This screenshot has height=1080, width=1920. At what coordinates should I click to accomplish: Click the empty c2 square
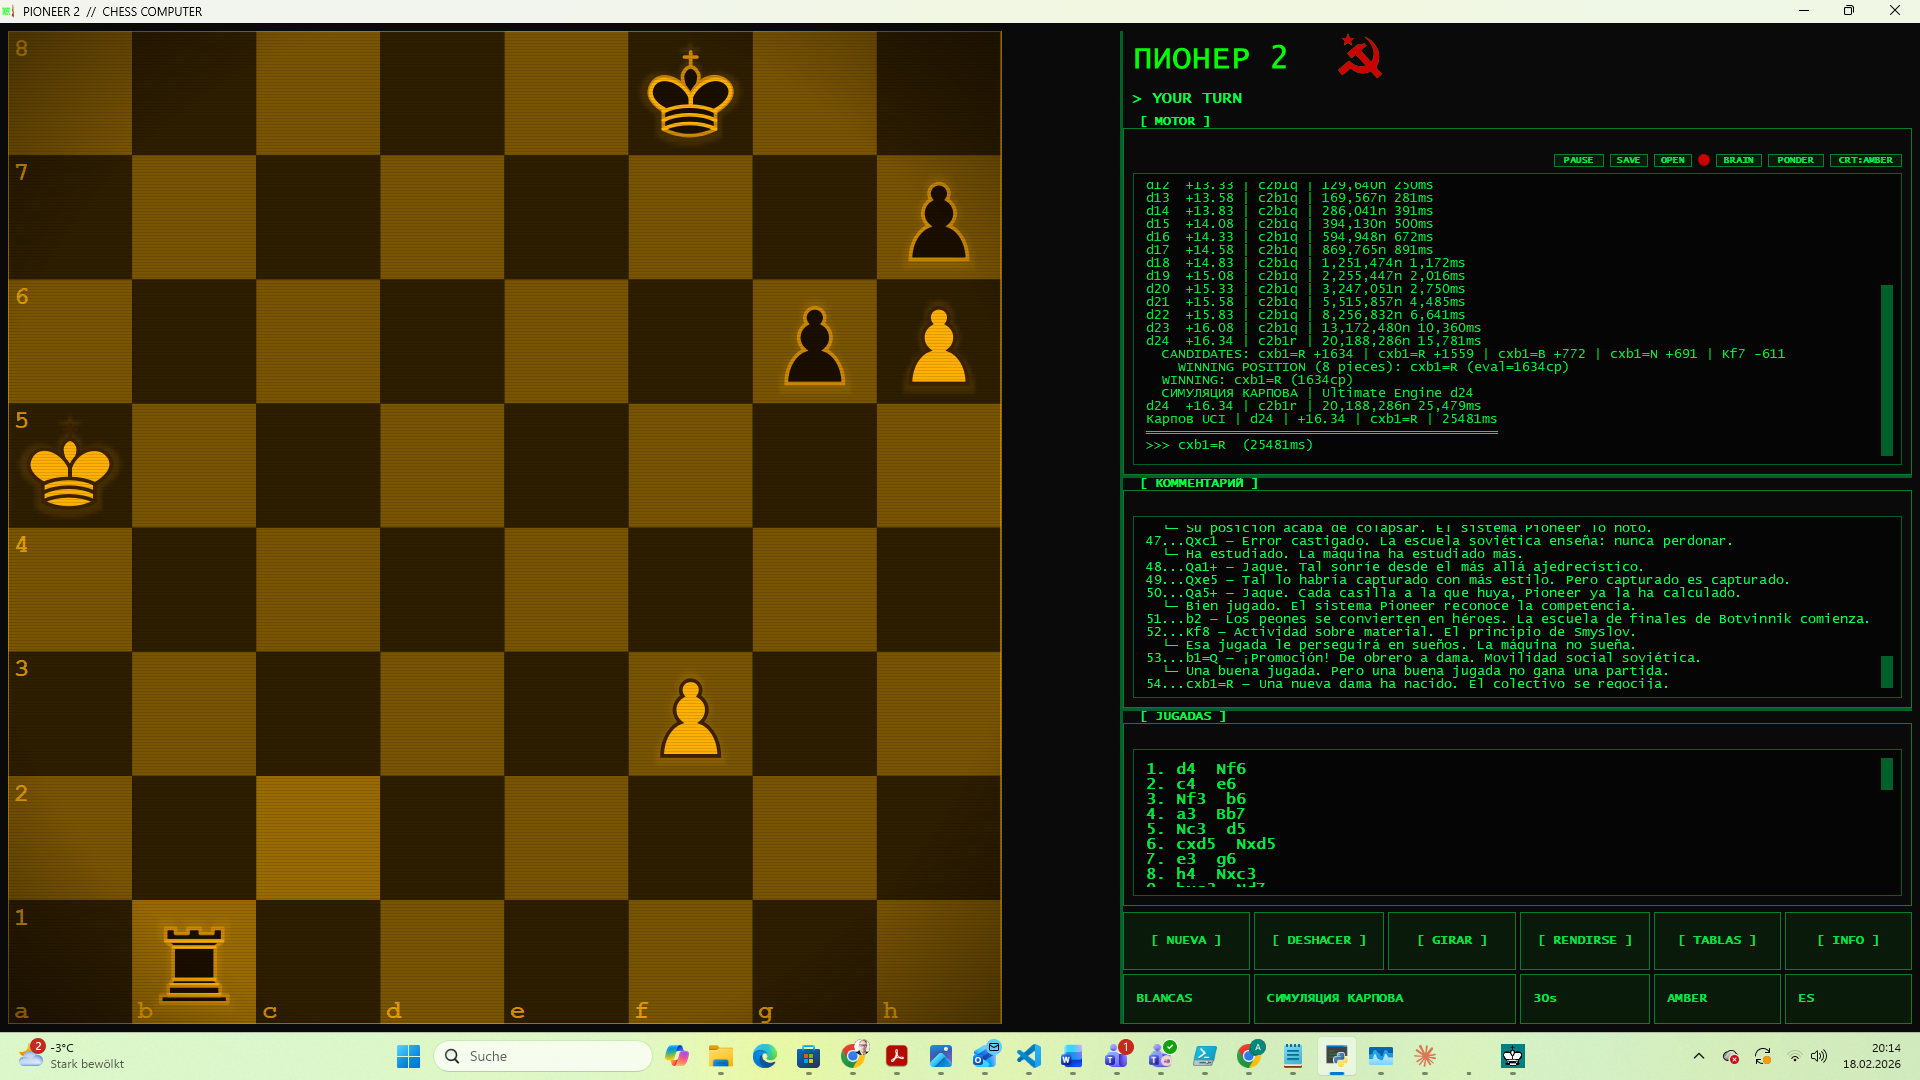point(318,838)
